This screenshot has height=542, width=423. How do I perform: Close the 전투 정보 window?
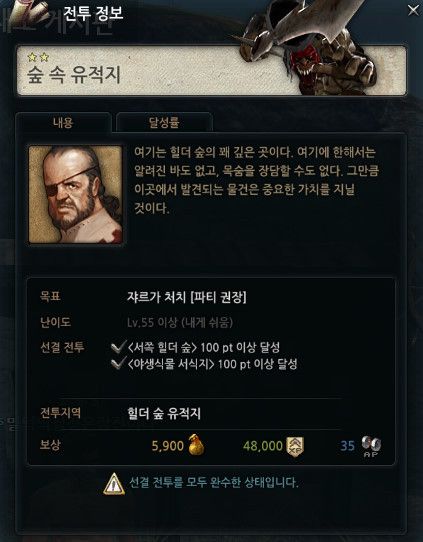413,10
